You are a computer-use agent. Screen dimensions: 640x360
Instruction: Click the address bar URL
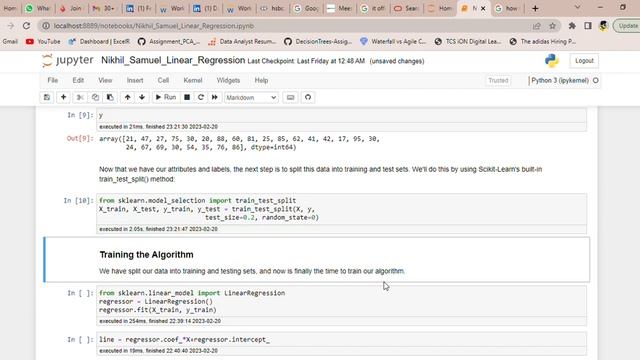154,26
